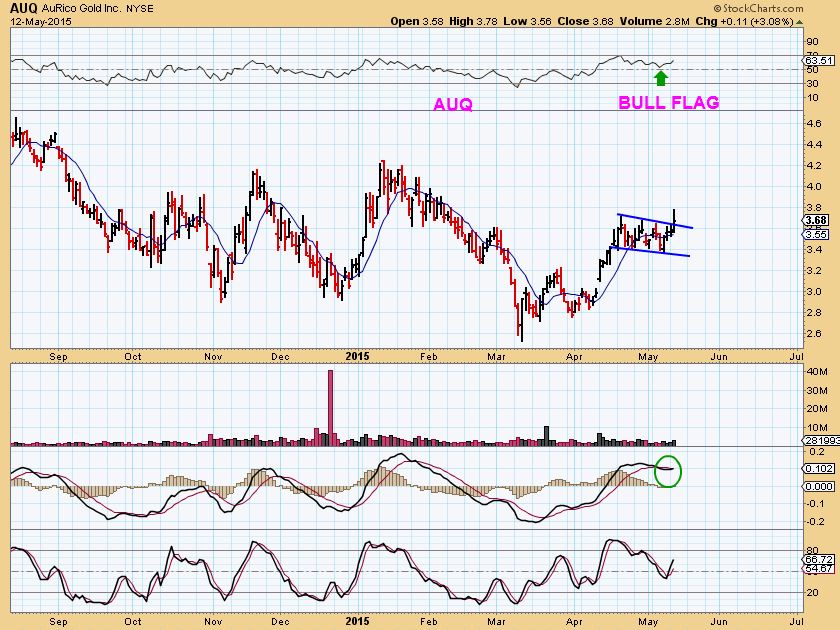Click the Open 3.58 value in the header
Screen dimensions: 840x630
tap(417, 21)
